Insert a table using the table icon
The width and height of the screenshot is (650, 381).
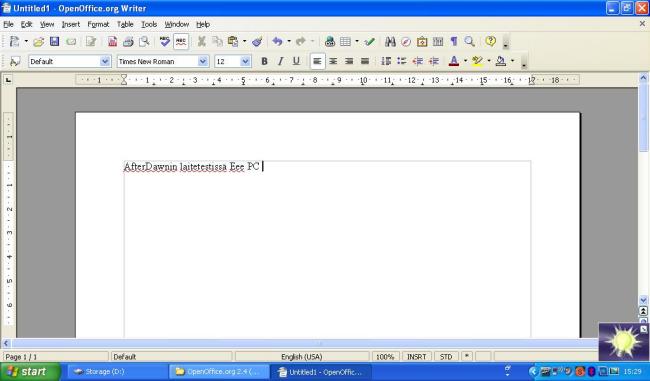click(345, 41)
